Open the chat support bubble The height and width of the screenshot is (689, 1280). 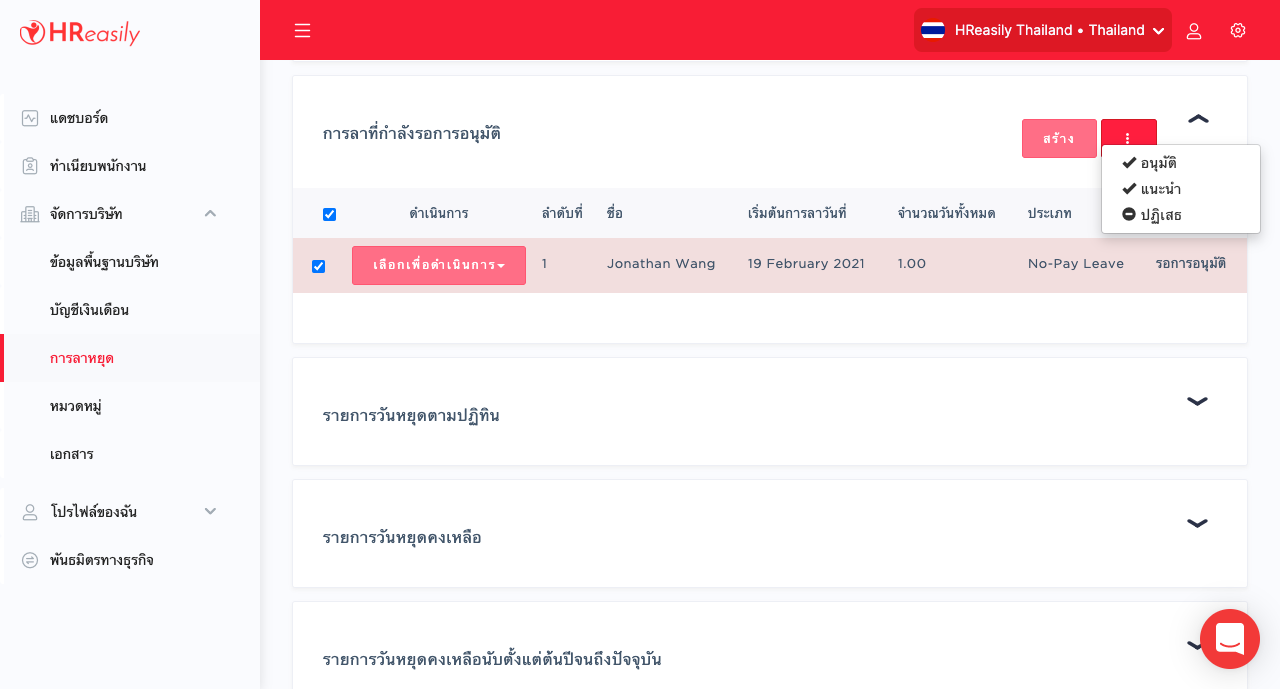pyautogui.click(x=1230, y=639)
